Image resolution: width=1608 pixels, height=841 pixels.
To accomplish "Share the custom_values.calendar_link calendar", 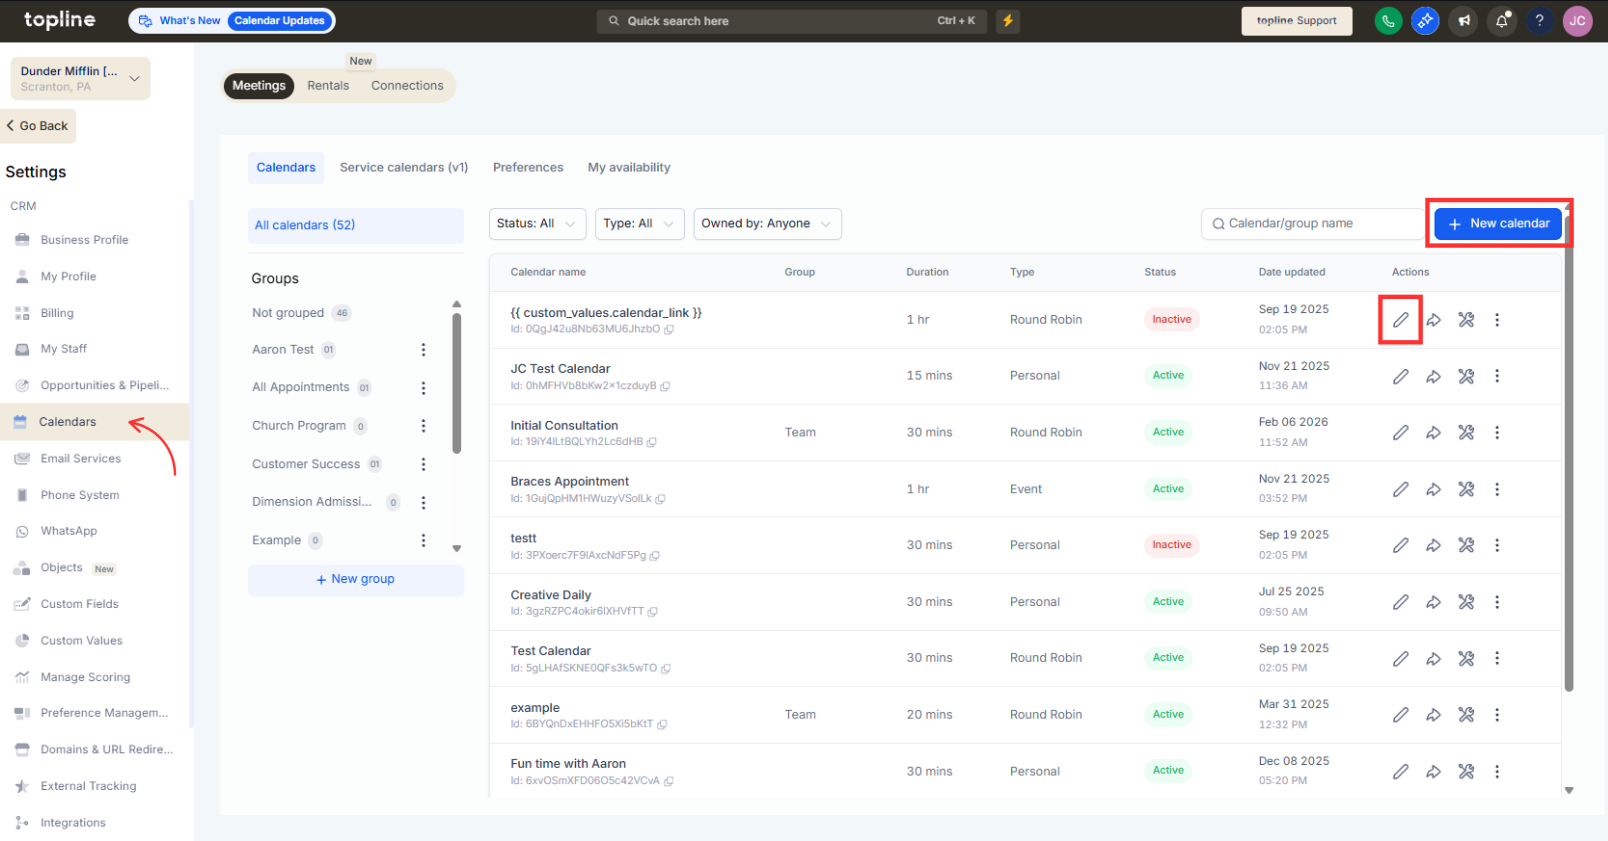I will 1433,320.
